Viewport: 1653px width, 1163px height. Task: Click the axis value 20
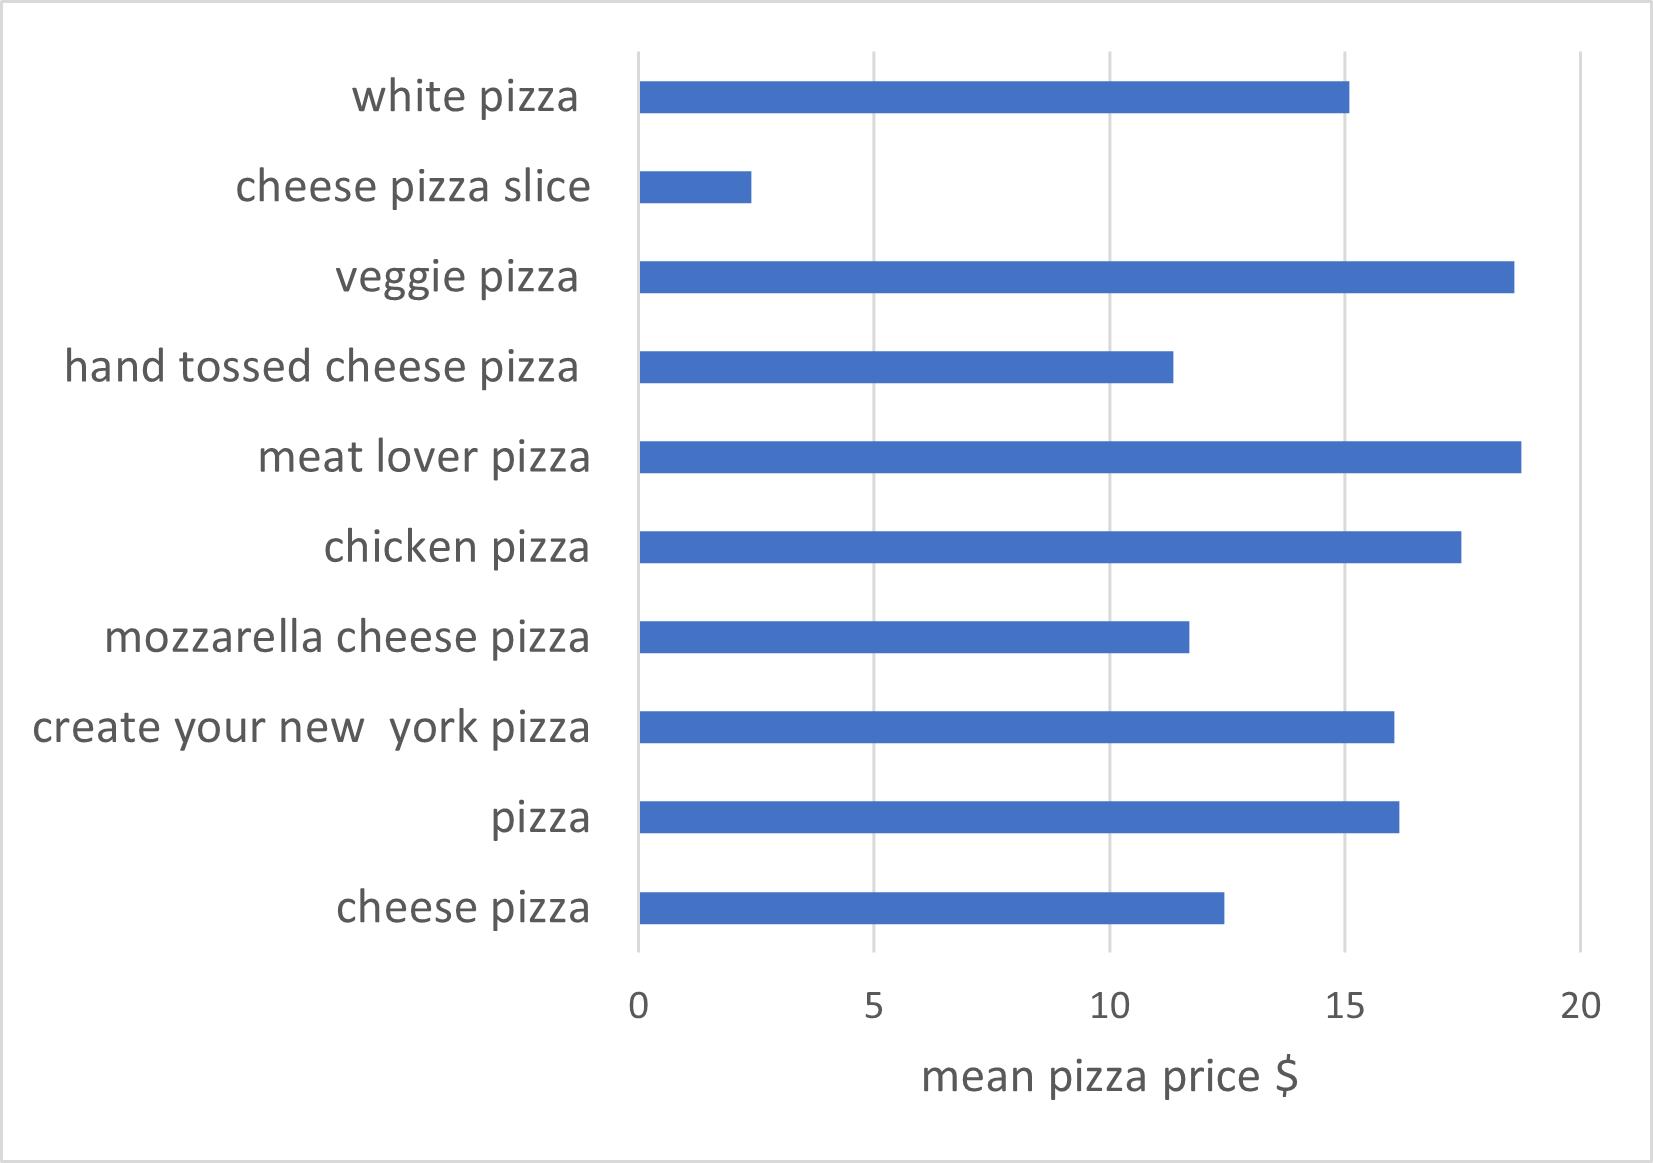point(1581,1005)
